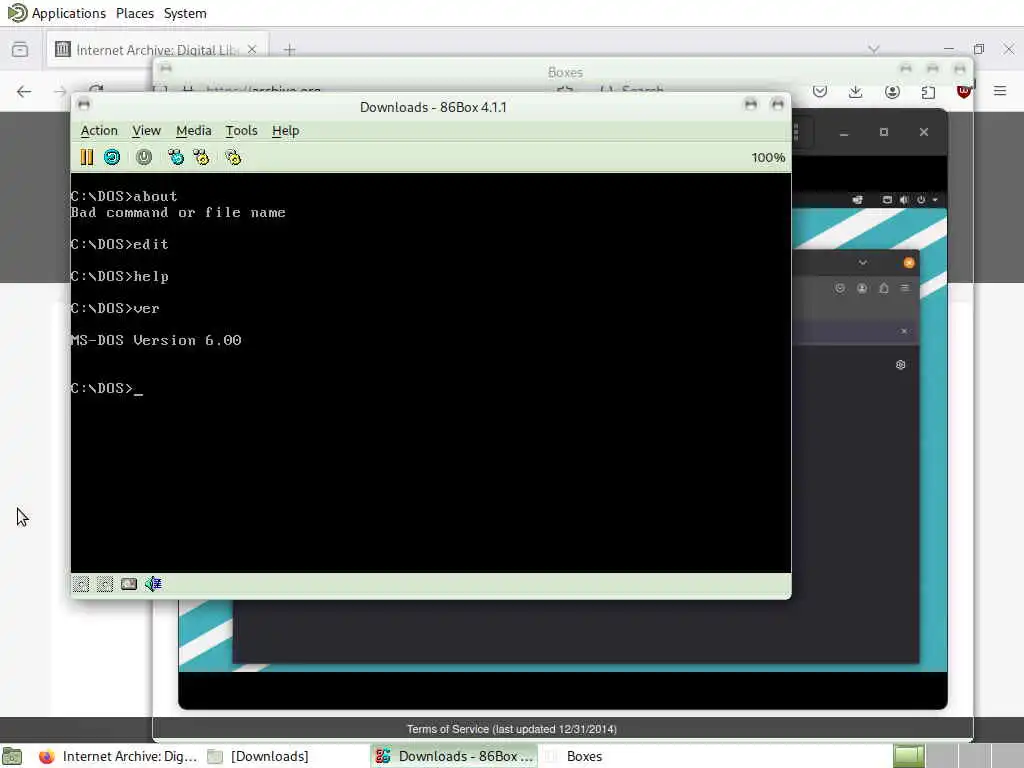Open the Firefox View icon by the tabs
The image size is (1024, 768).
point(20,50)
